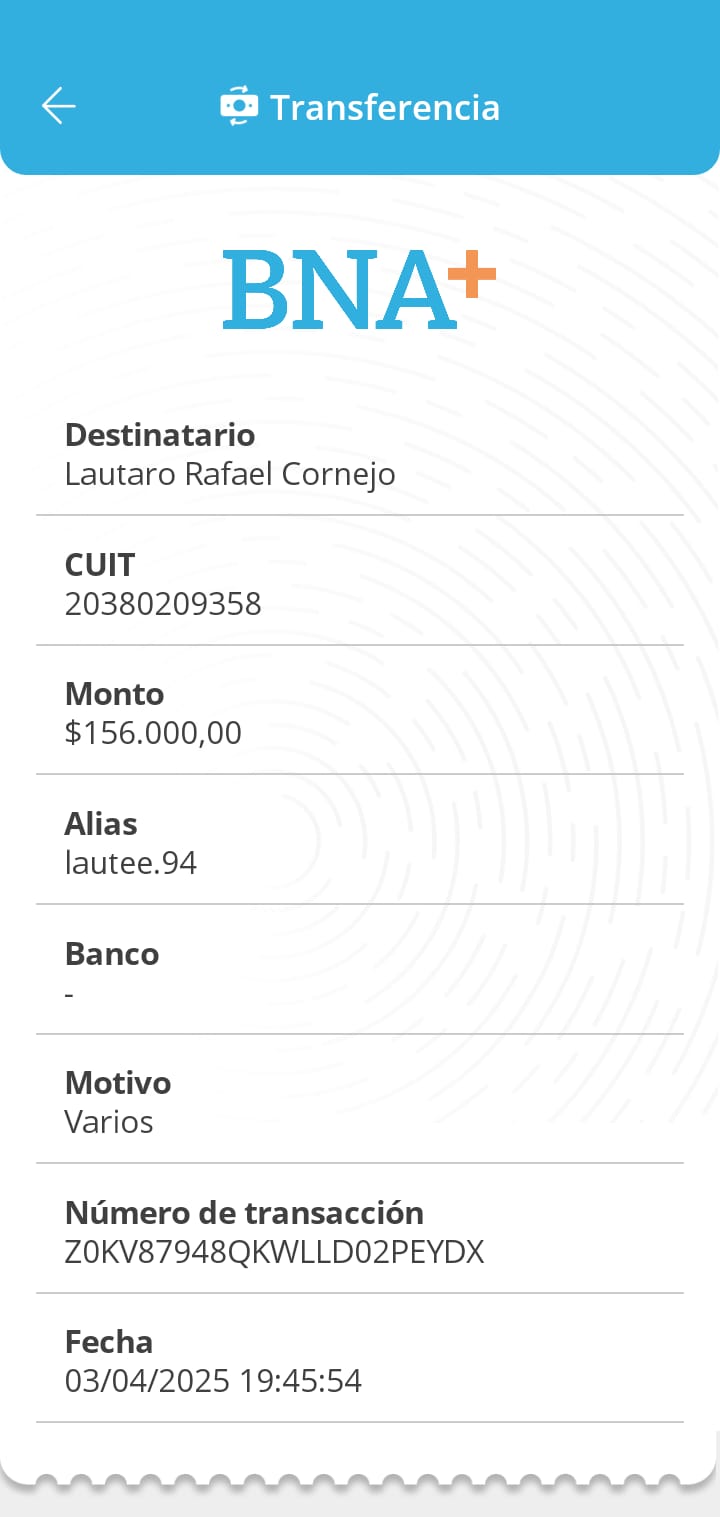Click the Número de transacción label

[x=244, y=1213]
